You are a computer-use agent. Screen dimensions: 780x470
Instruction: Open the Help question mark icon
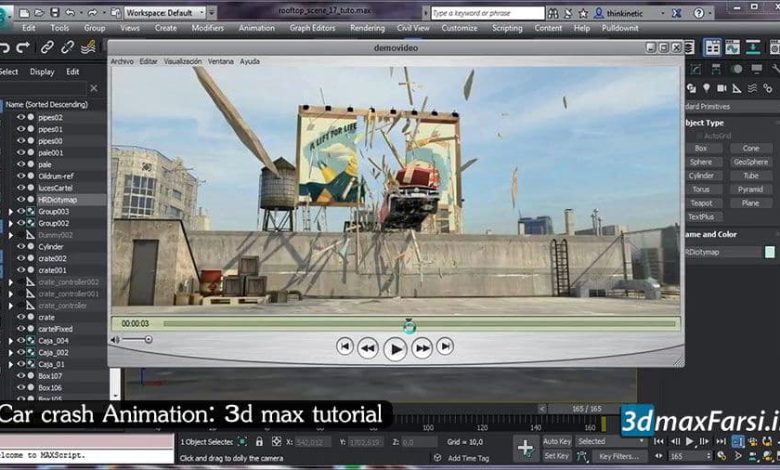click(699, 13)
